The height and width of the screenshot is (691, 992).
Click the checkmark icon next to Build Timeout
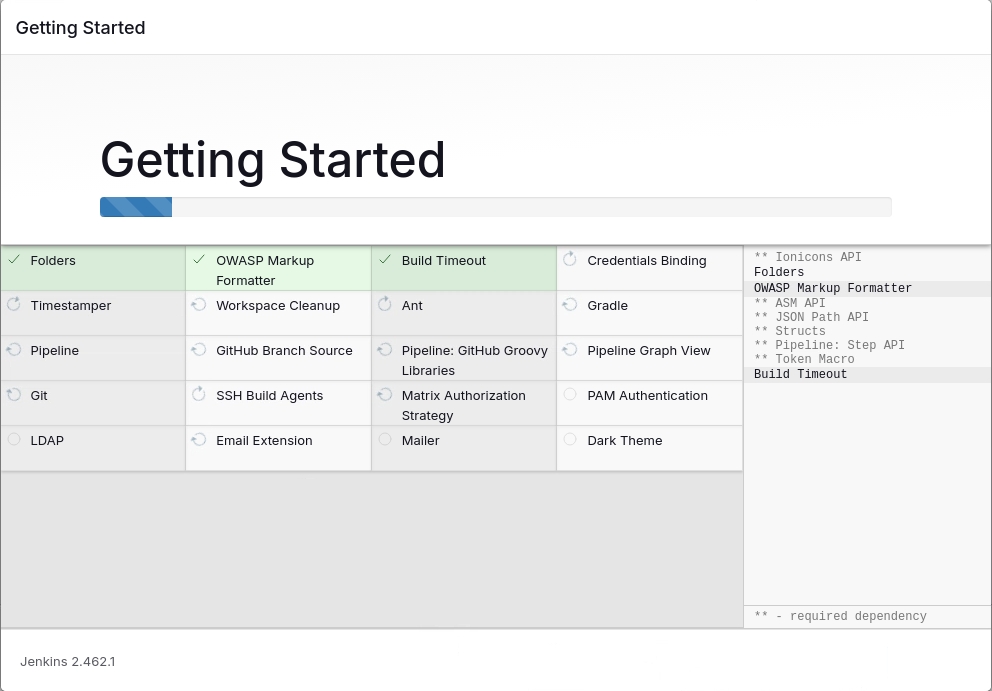tap(385, 260)
